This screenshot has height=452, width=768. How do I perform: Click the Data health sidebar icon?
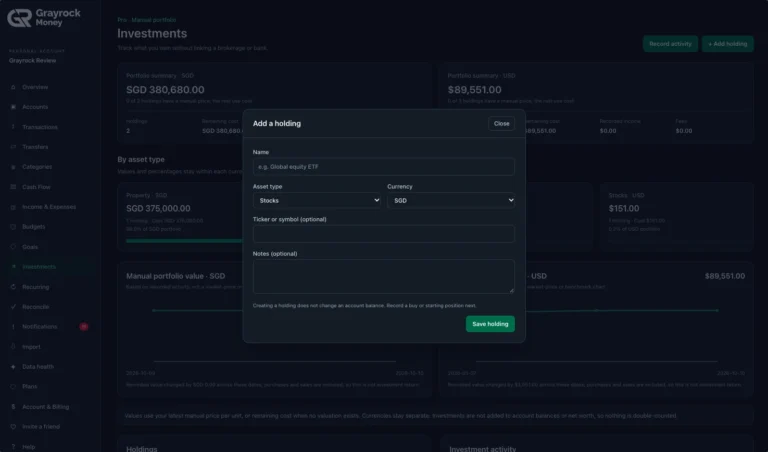[13, 367]
